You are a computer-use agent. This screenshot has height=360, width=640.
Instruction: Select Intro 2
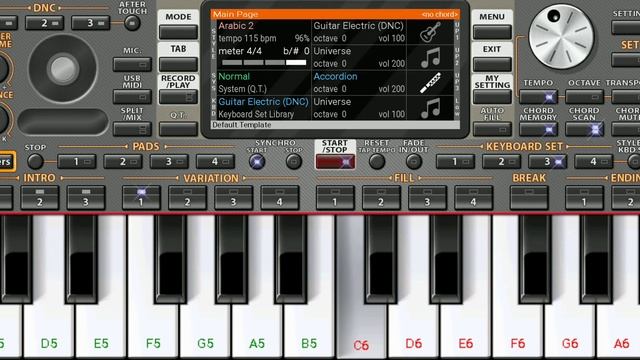pyautogui.click(x=40, y=198)
